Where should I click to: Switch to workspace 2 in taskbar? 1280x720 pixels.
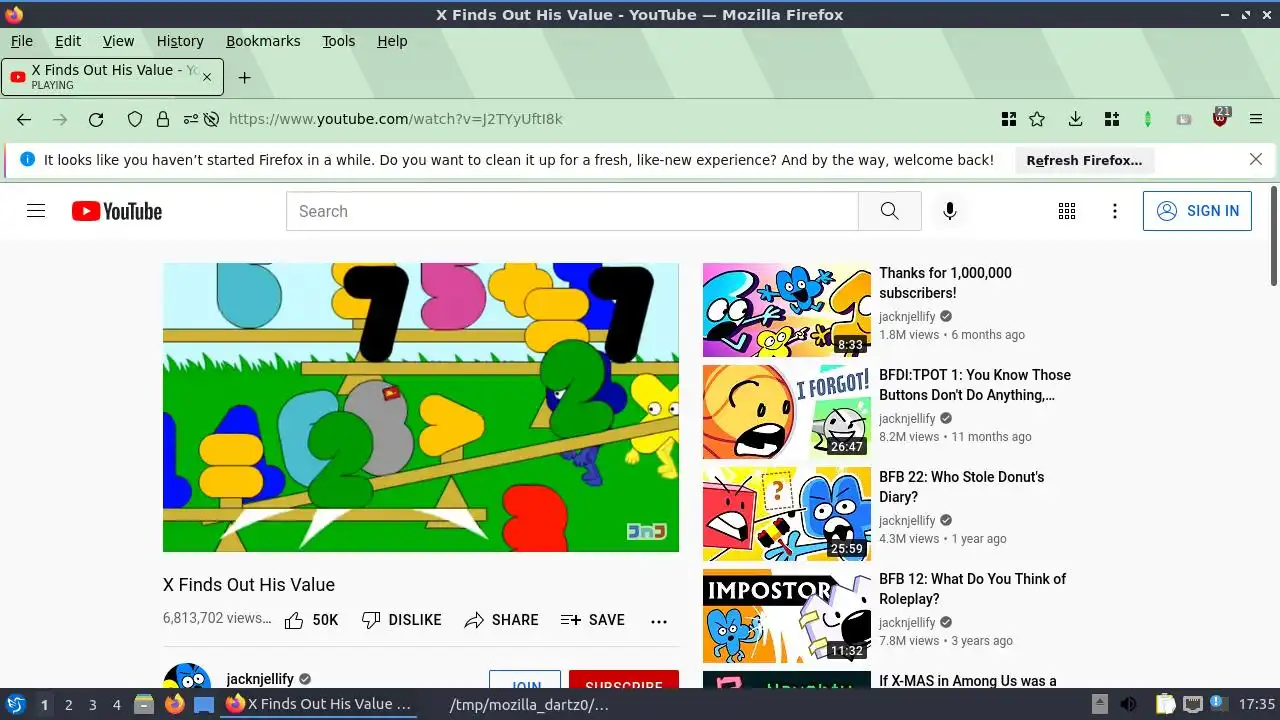(68, 705)
